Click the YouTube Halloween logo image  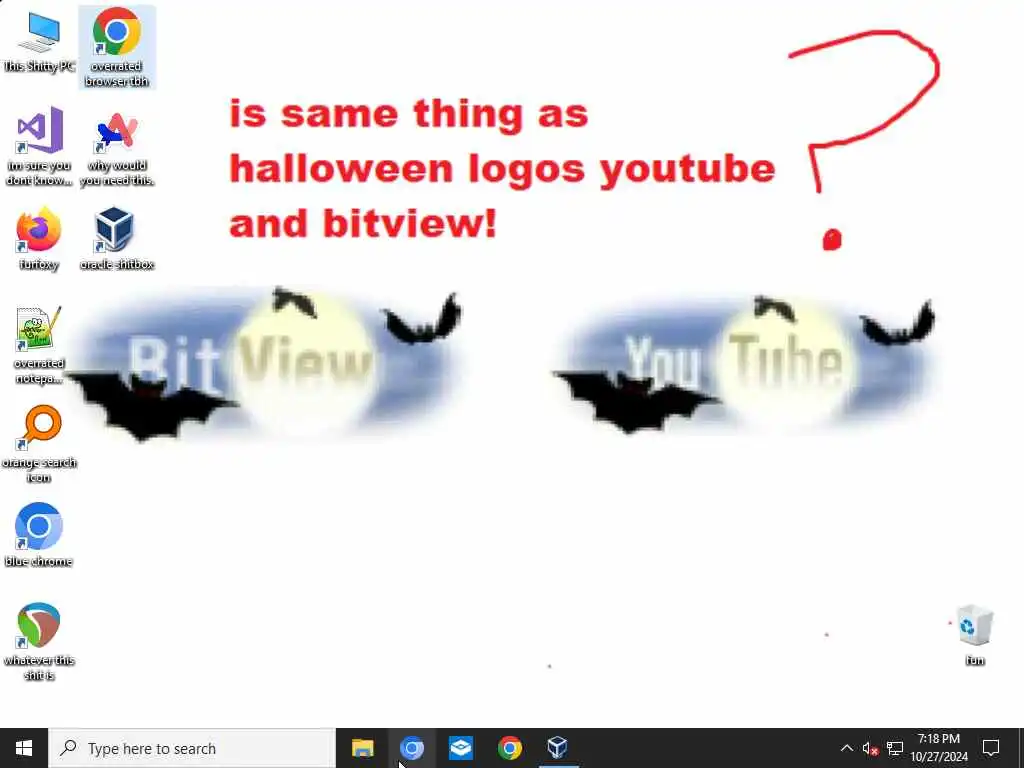745,363
